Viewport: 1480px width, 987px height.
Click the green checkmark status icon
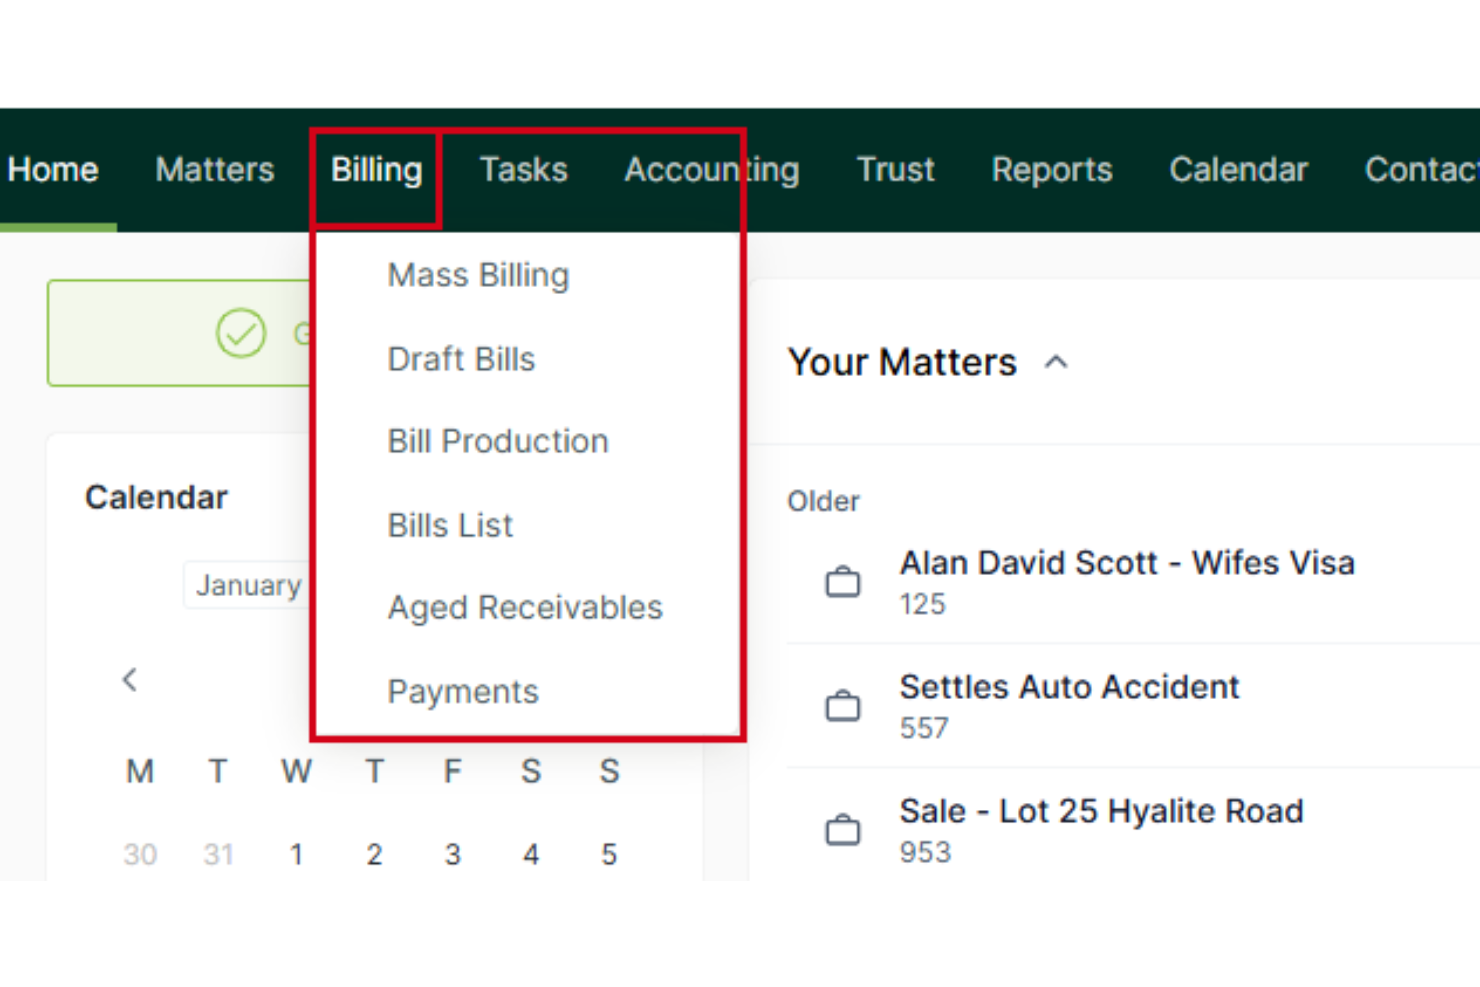[240, 333]
